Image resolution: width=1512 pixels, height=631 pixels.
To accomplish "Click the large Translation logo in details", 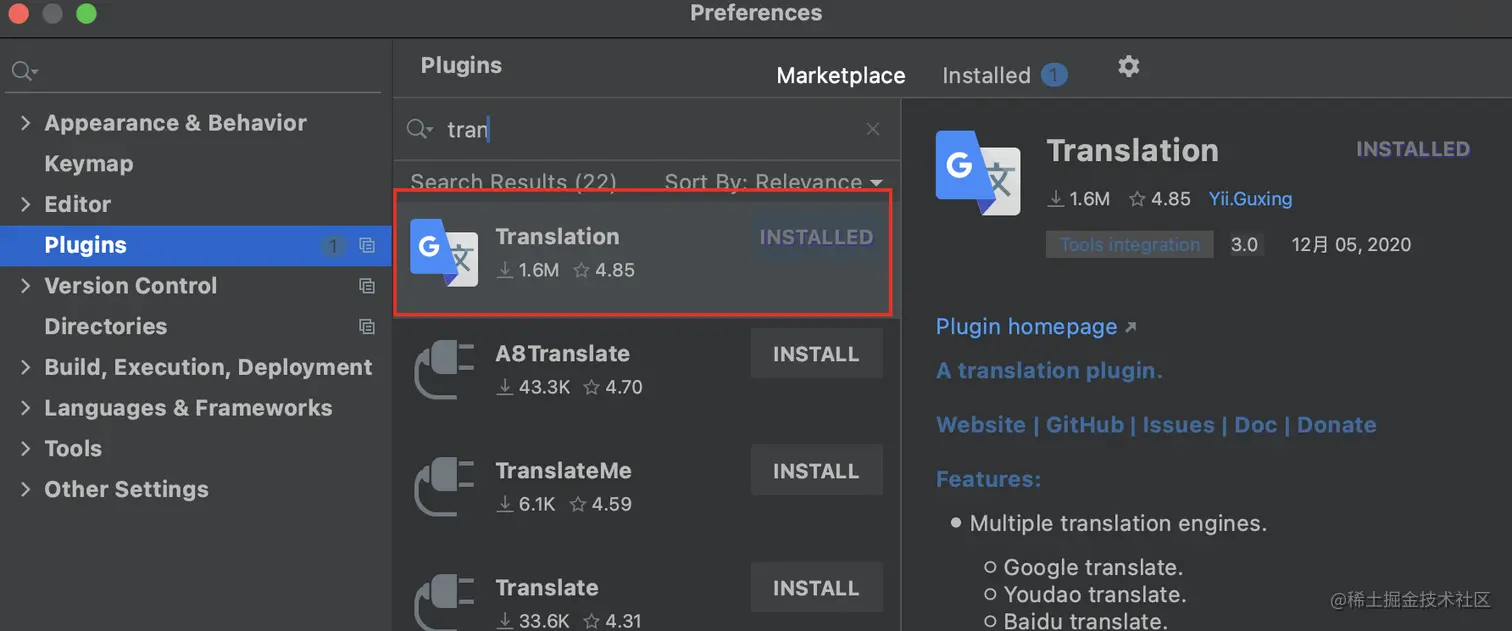I will coord(978,173).
